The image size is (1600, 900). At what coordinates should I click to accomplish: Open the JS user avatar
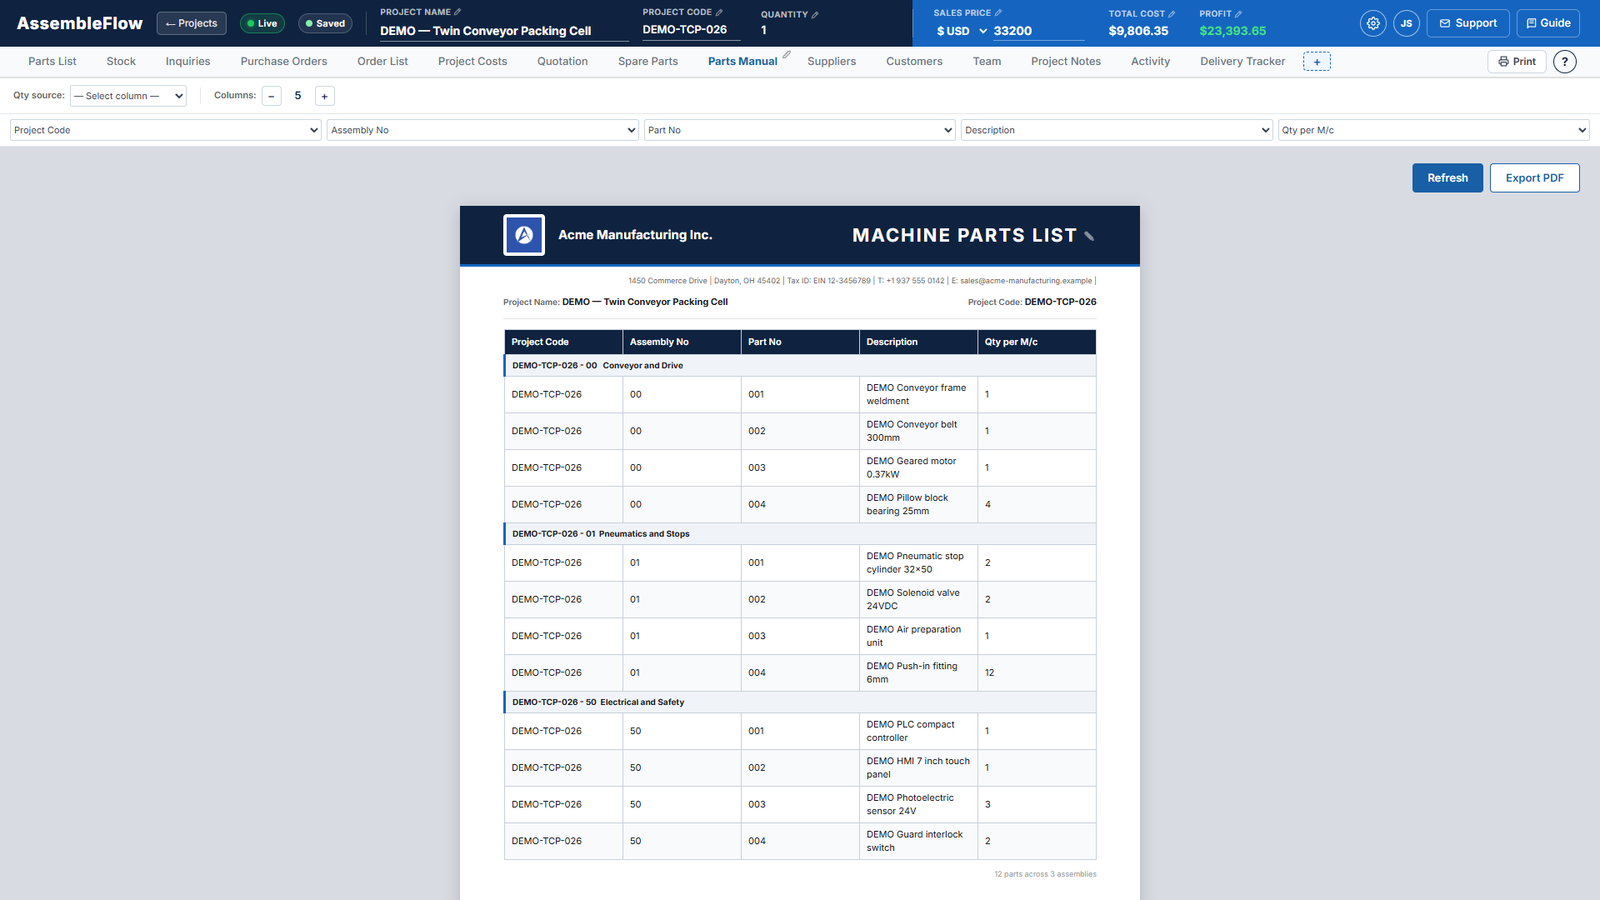tap(1406, 23)
